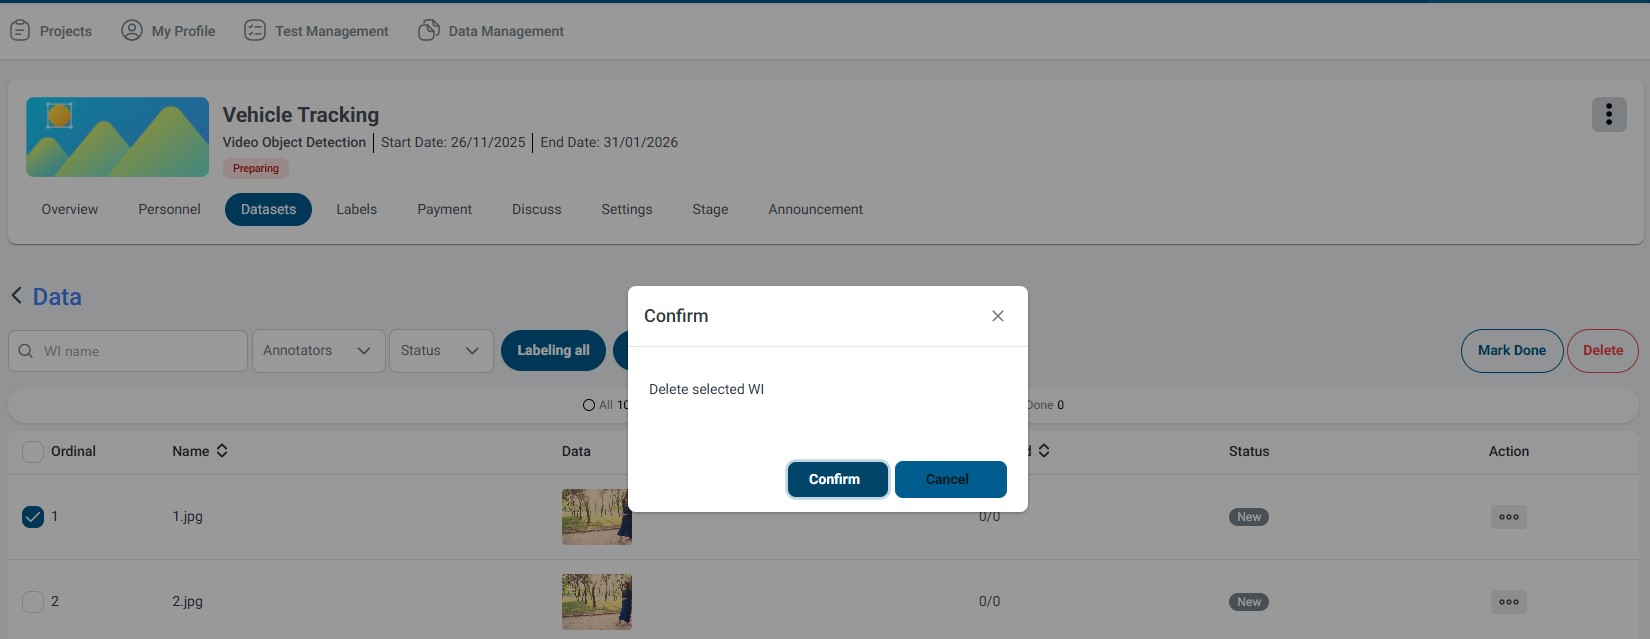Click the Test Management checklist icon
The image size is (1650, 639).
pyautogui.click(x=255, y=31)
